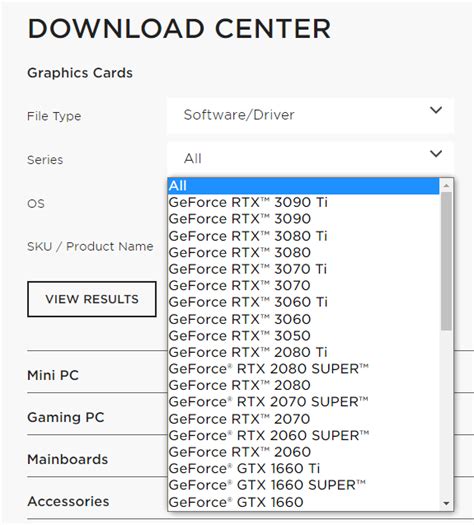The height and width of the screenshot is (525, 474).
Task: Expand the Mainboards section
Action: pos(68,459)
